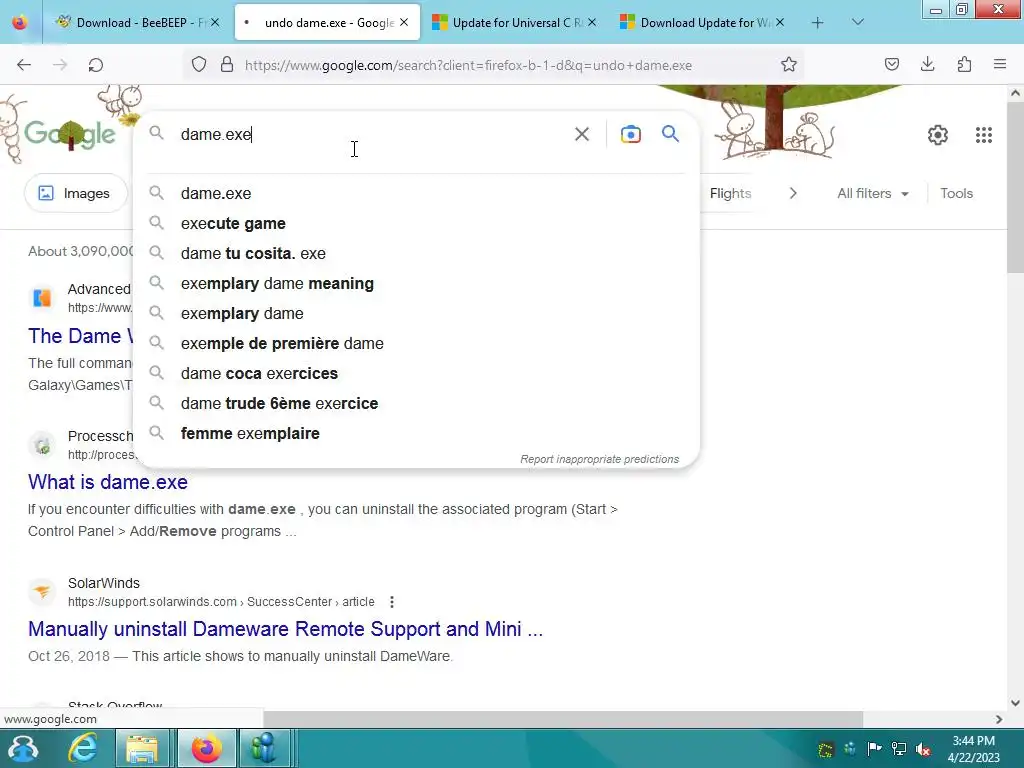Image resolution: width=1024 pixels, height=768 pixels.
Task: Click Report inappropriate predictions
Action: [600, 459]
